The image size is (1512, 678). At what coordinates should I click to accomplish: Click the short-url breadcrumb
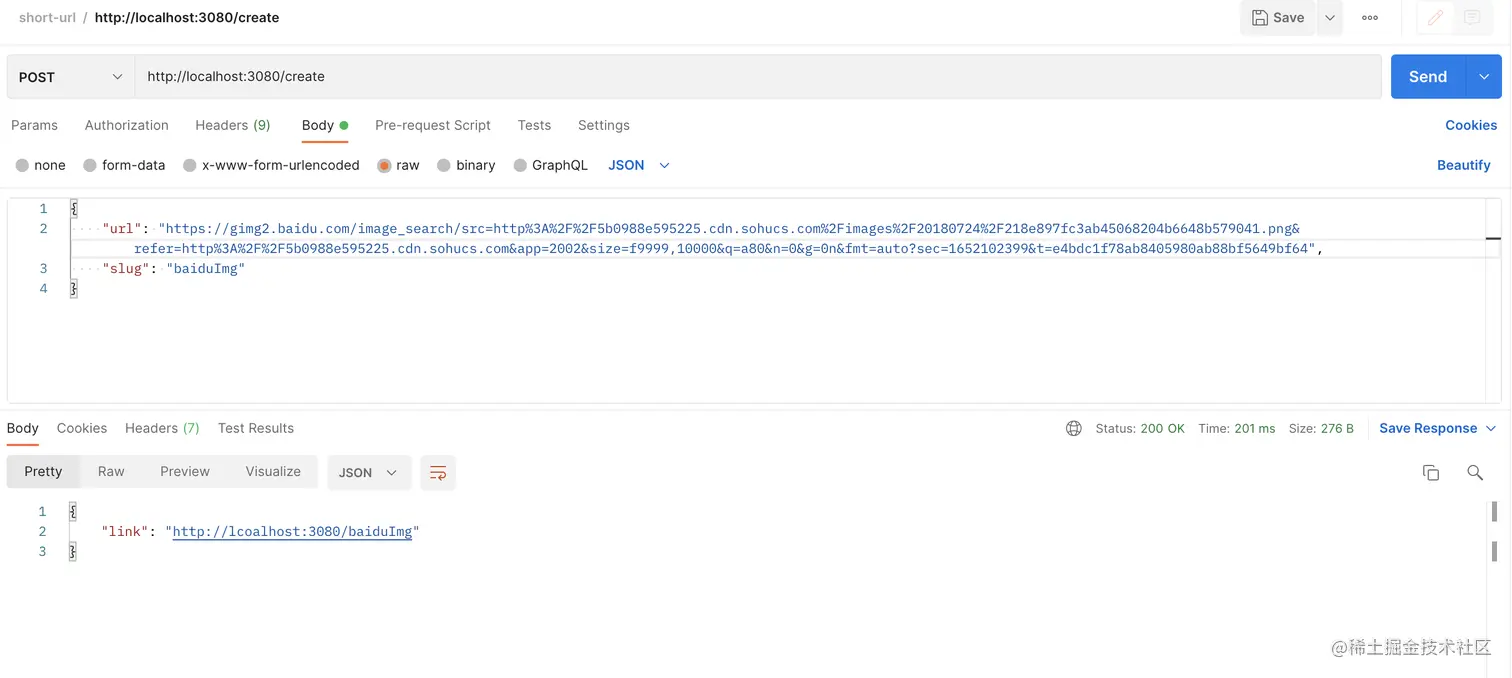tap(47, 18)
